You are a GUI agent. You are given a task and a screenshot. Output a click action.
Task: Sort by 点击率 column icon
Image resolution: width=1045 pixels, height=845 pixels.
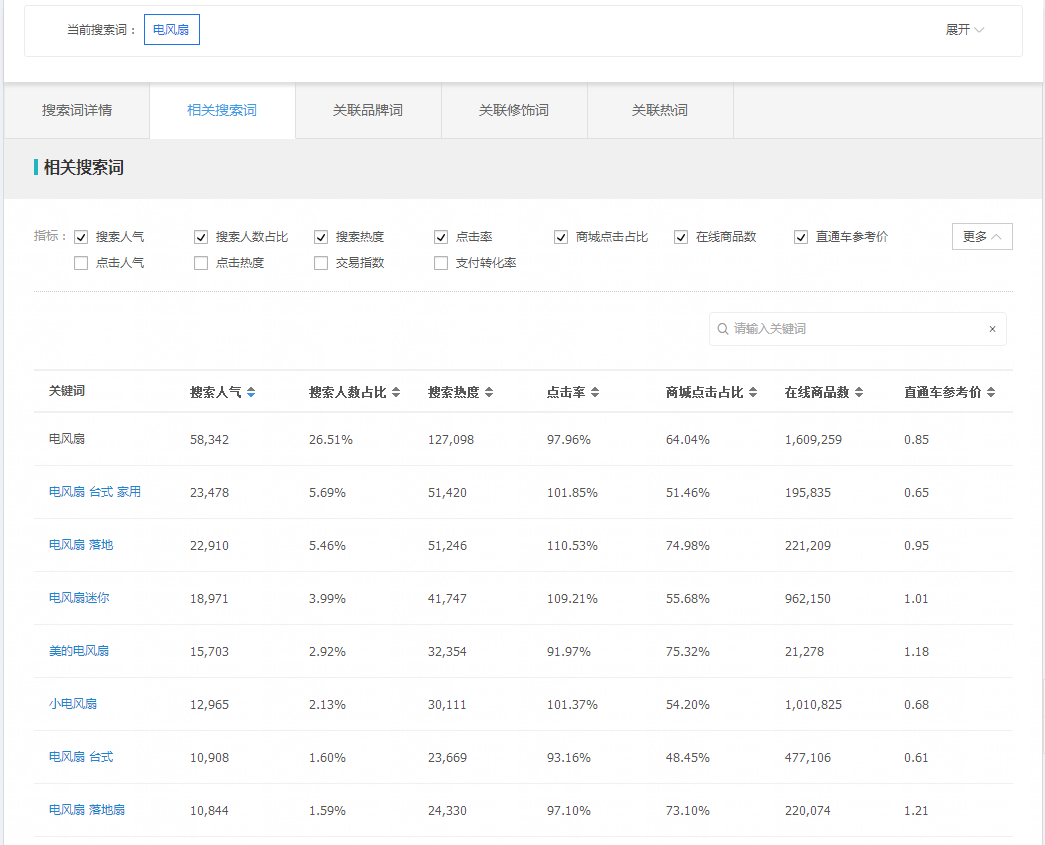(x=595, y=393)
